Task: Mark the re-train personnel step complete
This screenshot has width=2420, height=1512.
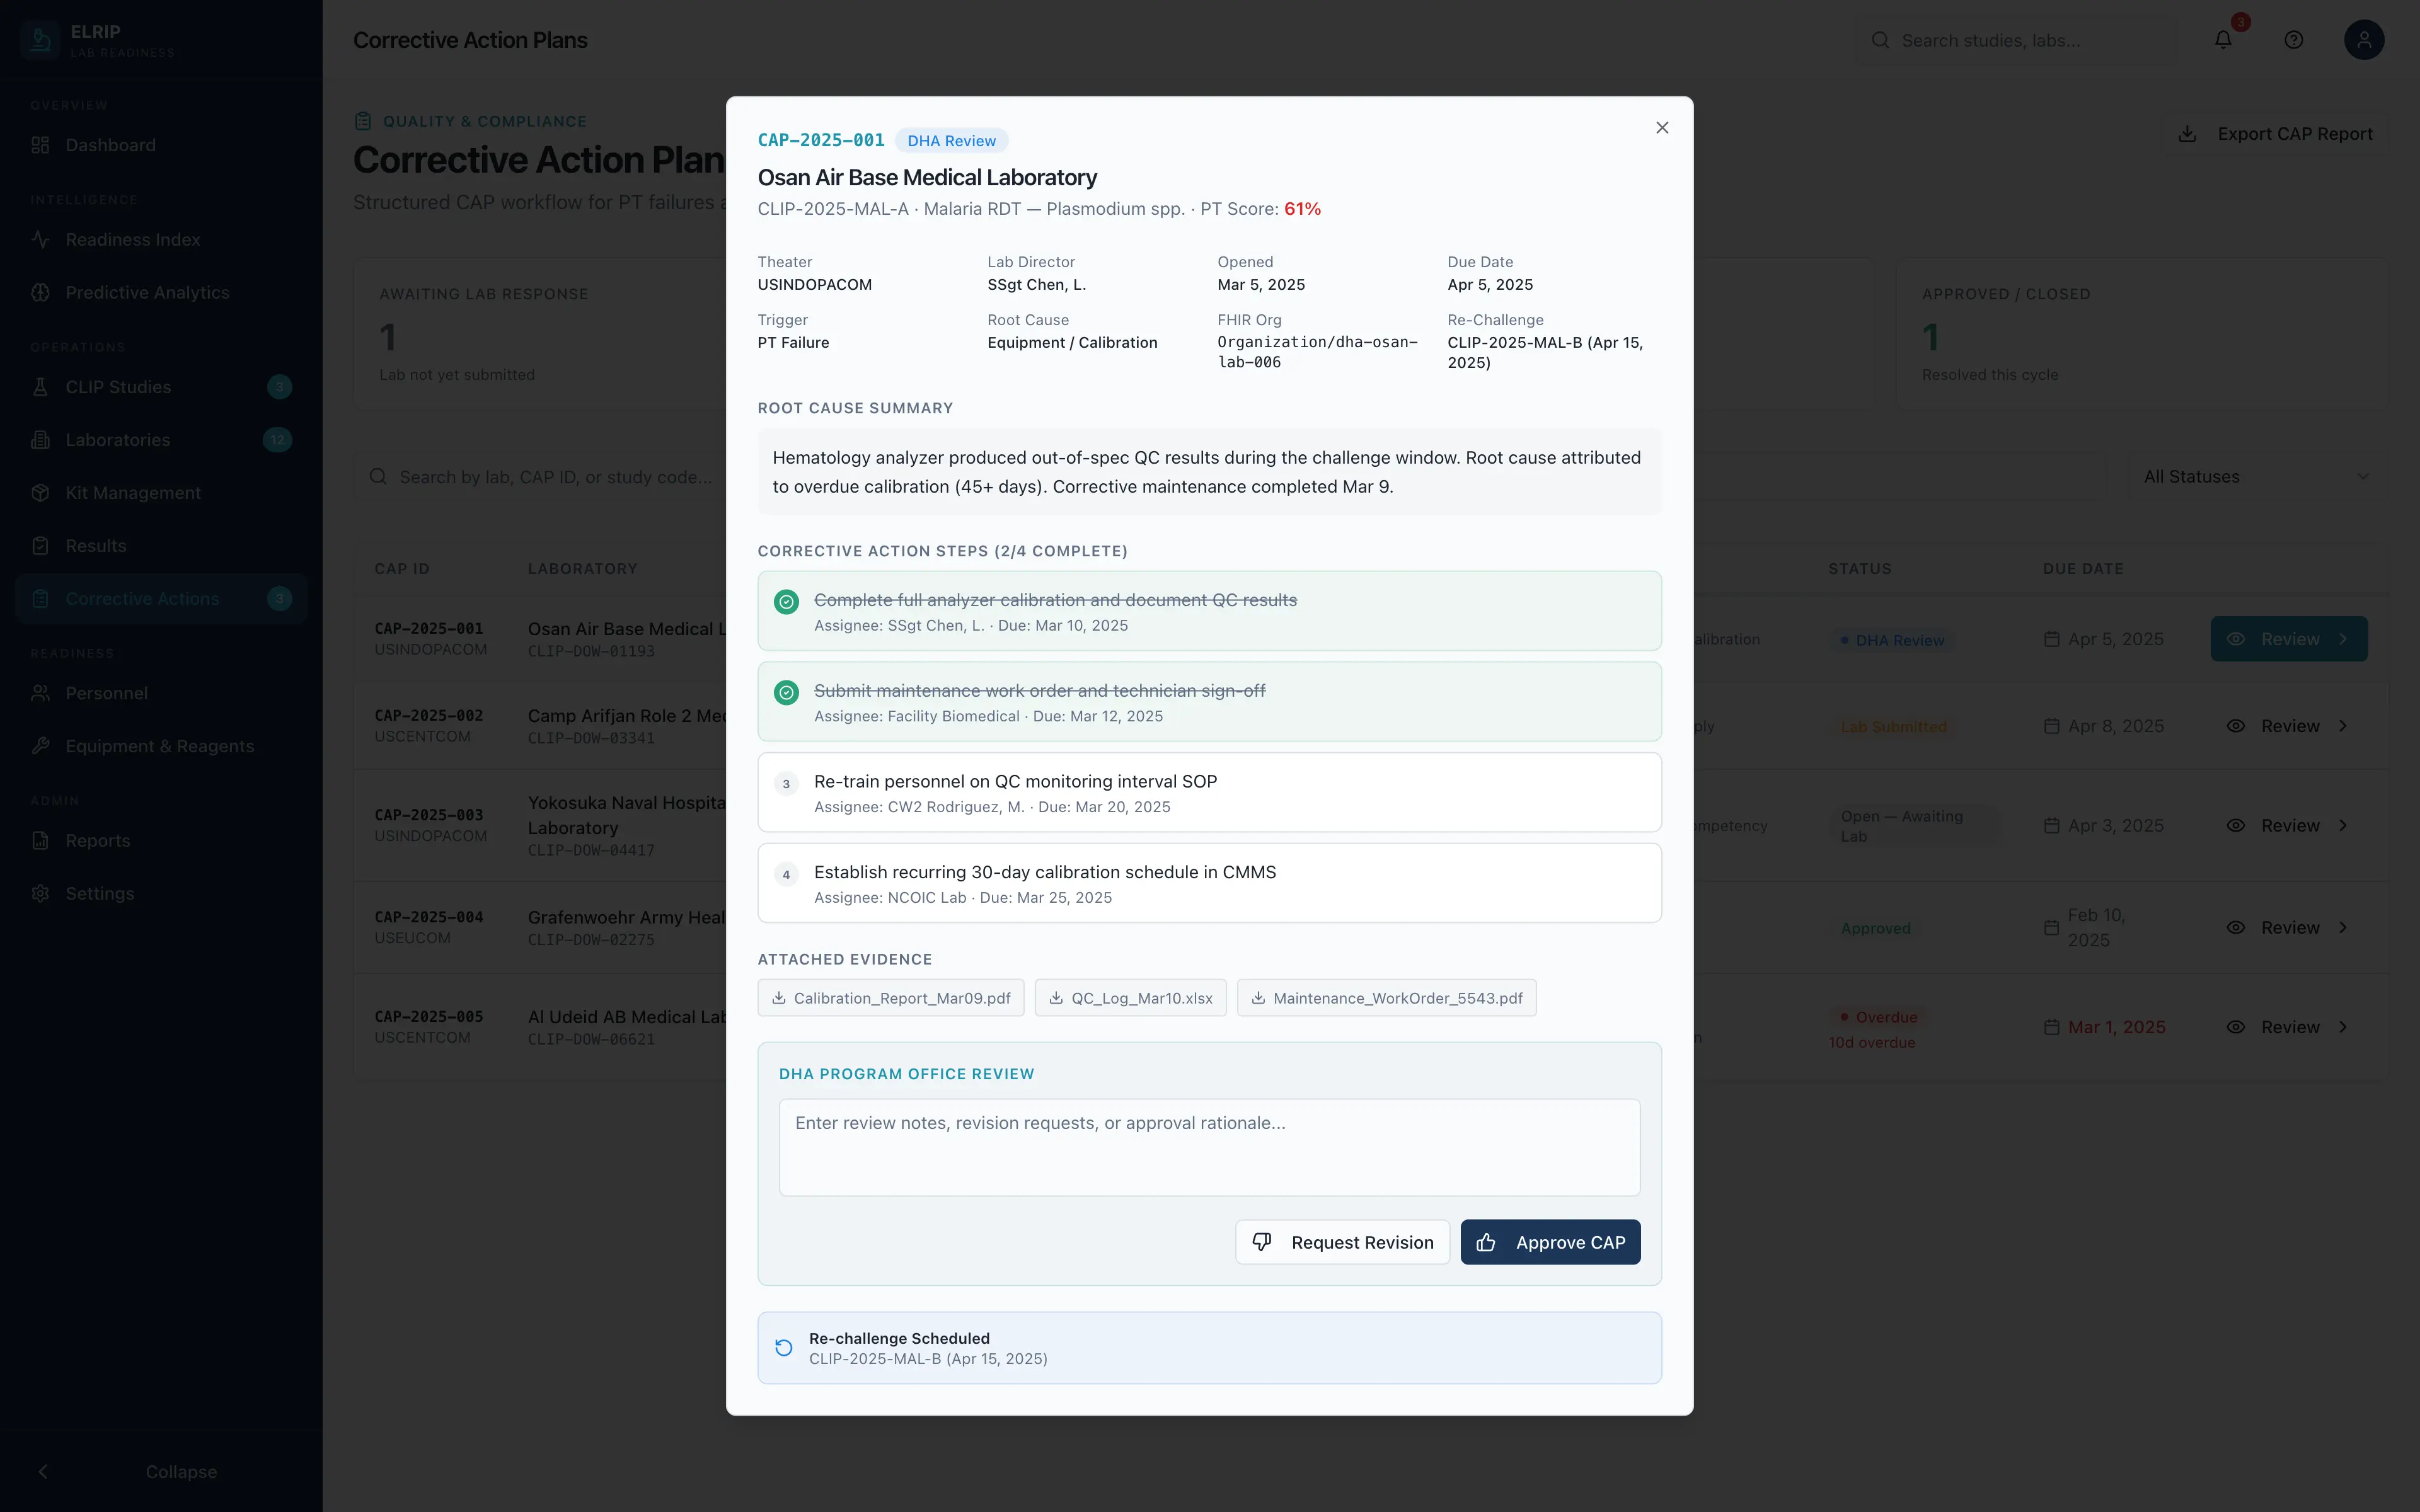Action: 786,783
